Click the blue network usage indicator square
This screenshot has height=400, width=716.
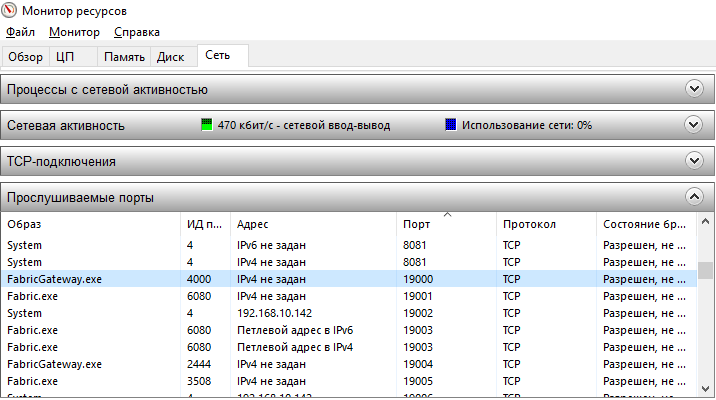click(451, 125)
